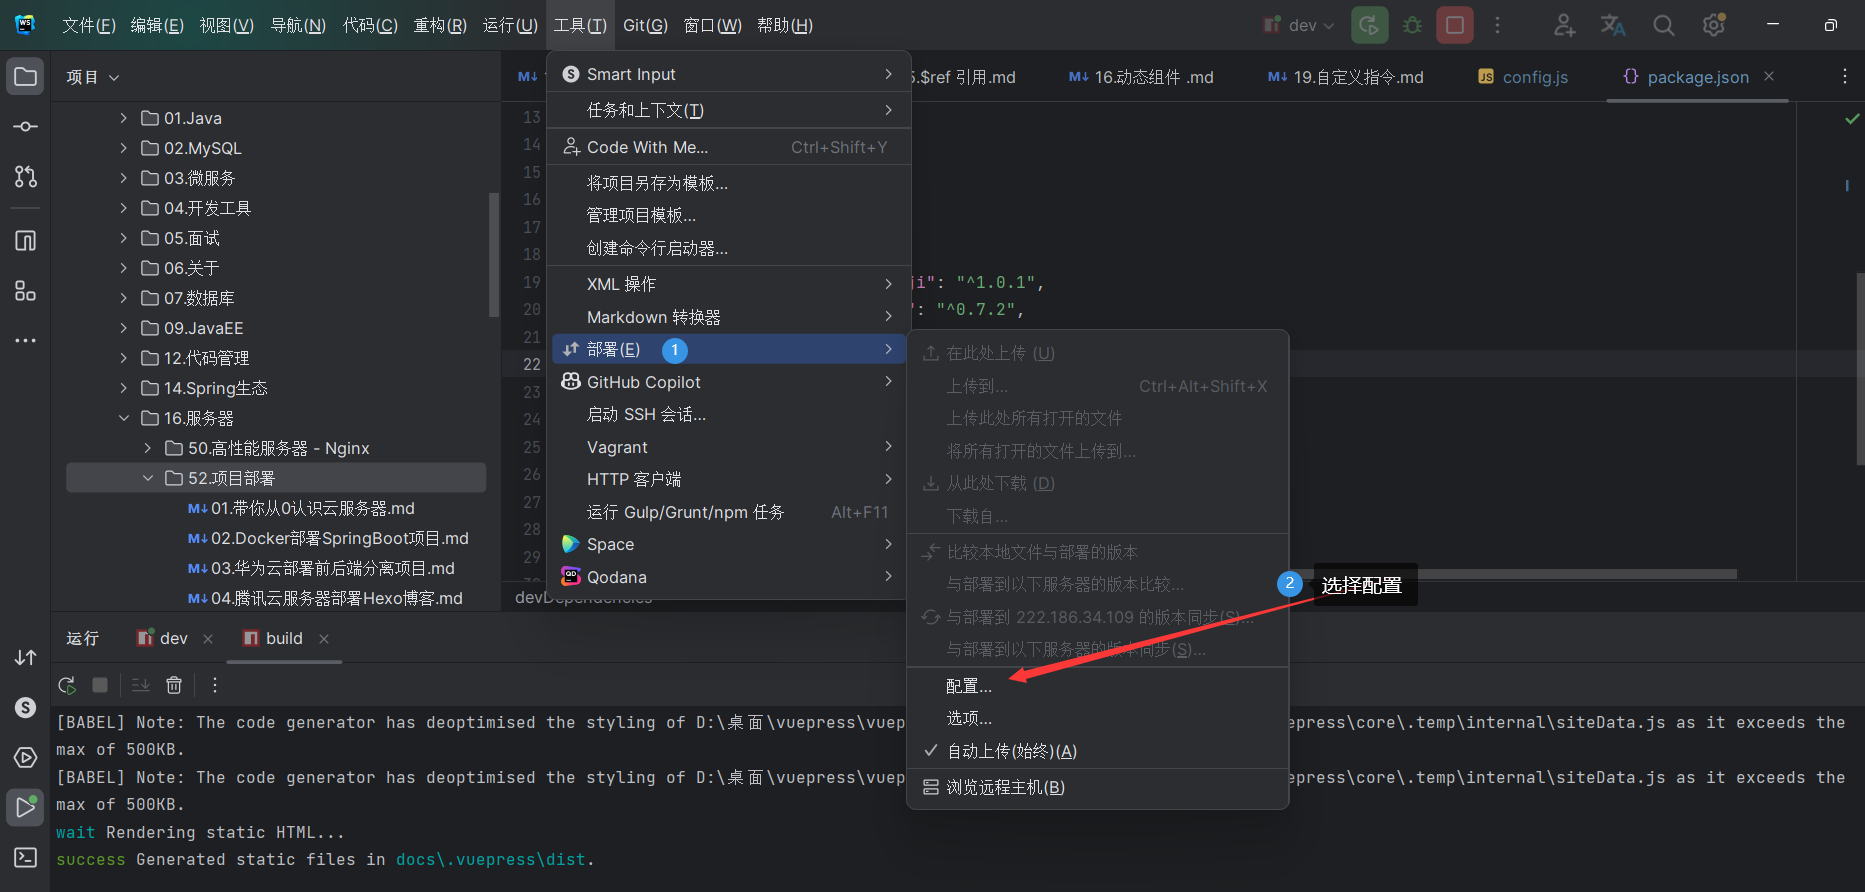Stop the running dev configuration
This screenshot has width=1865, height=892.
tap(1455, 25)
